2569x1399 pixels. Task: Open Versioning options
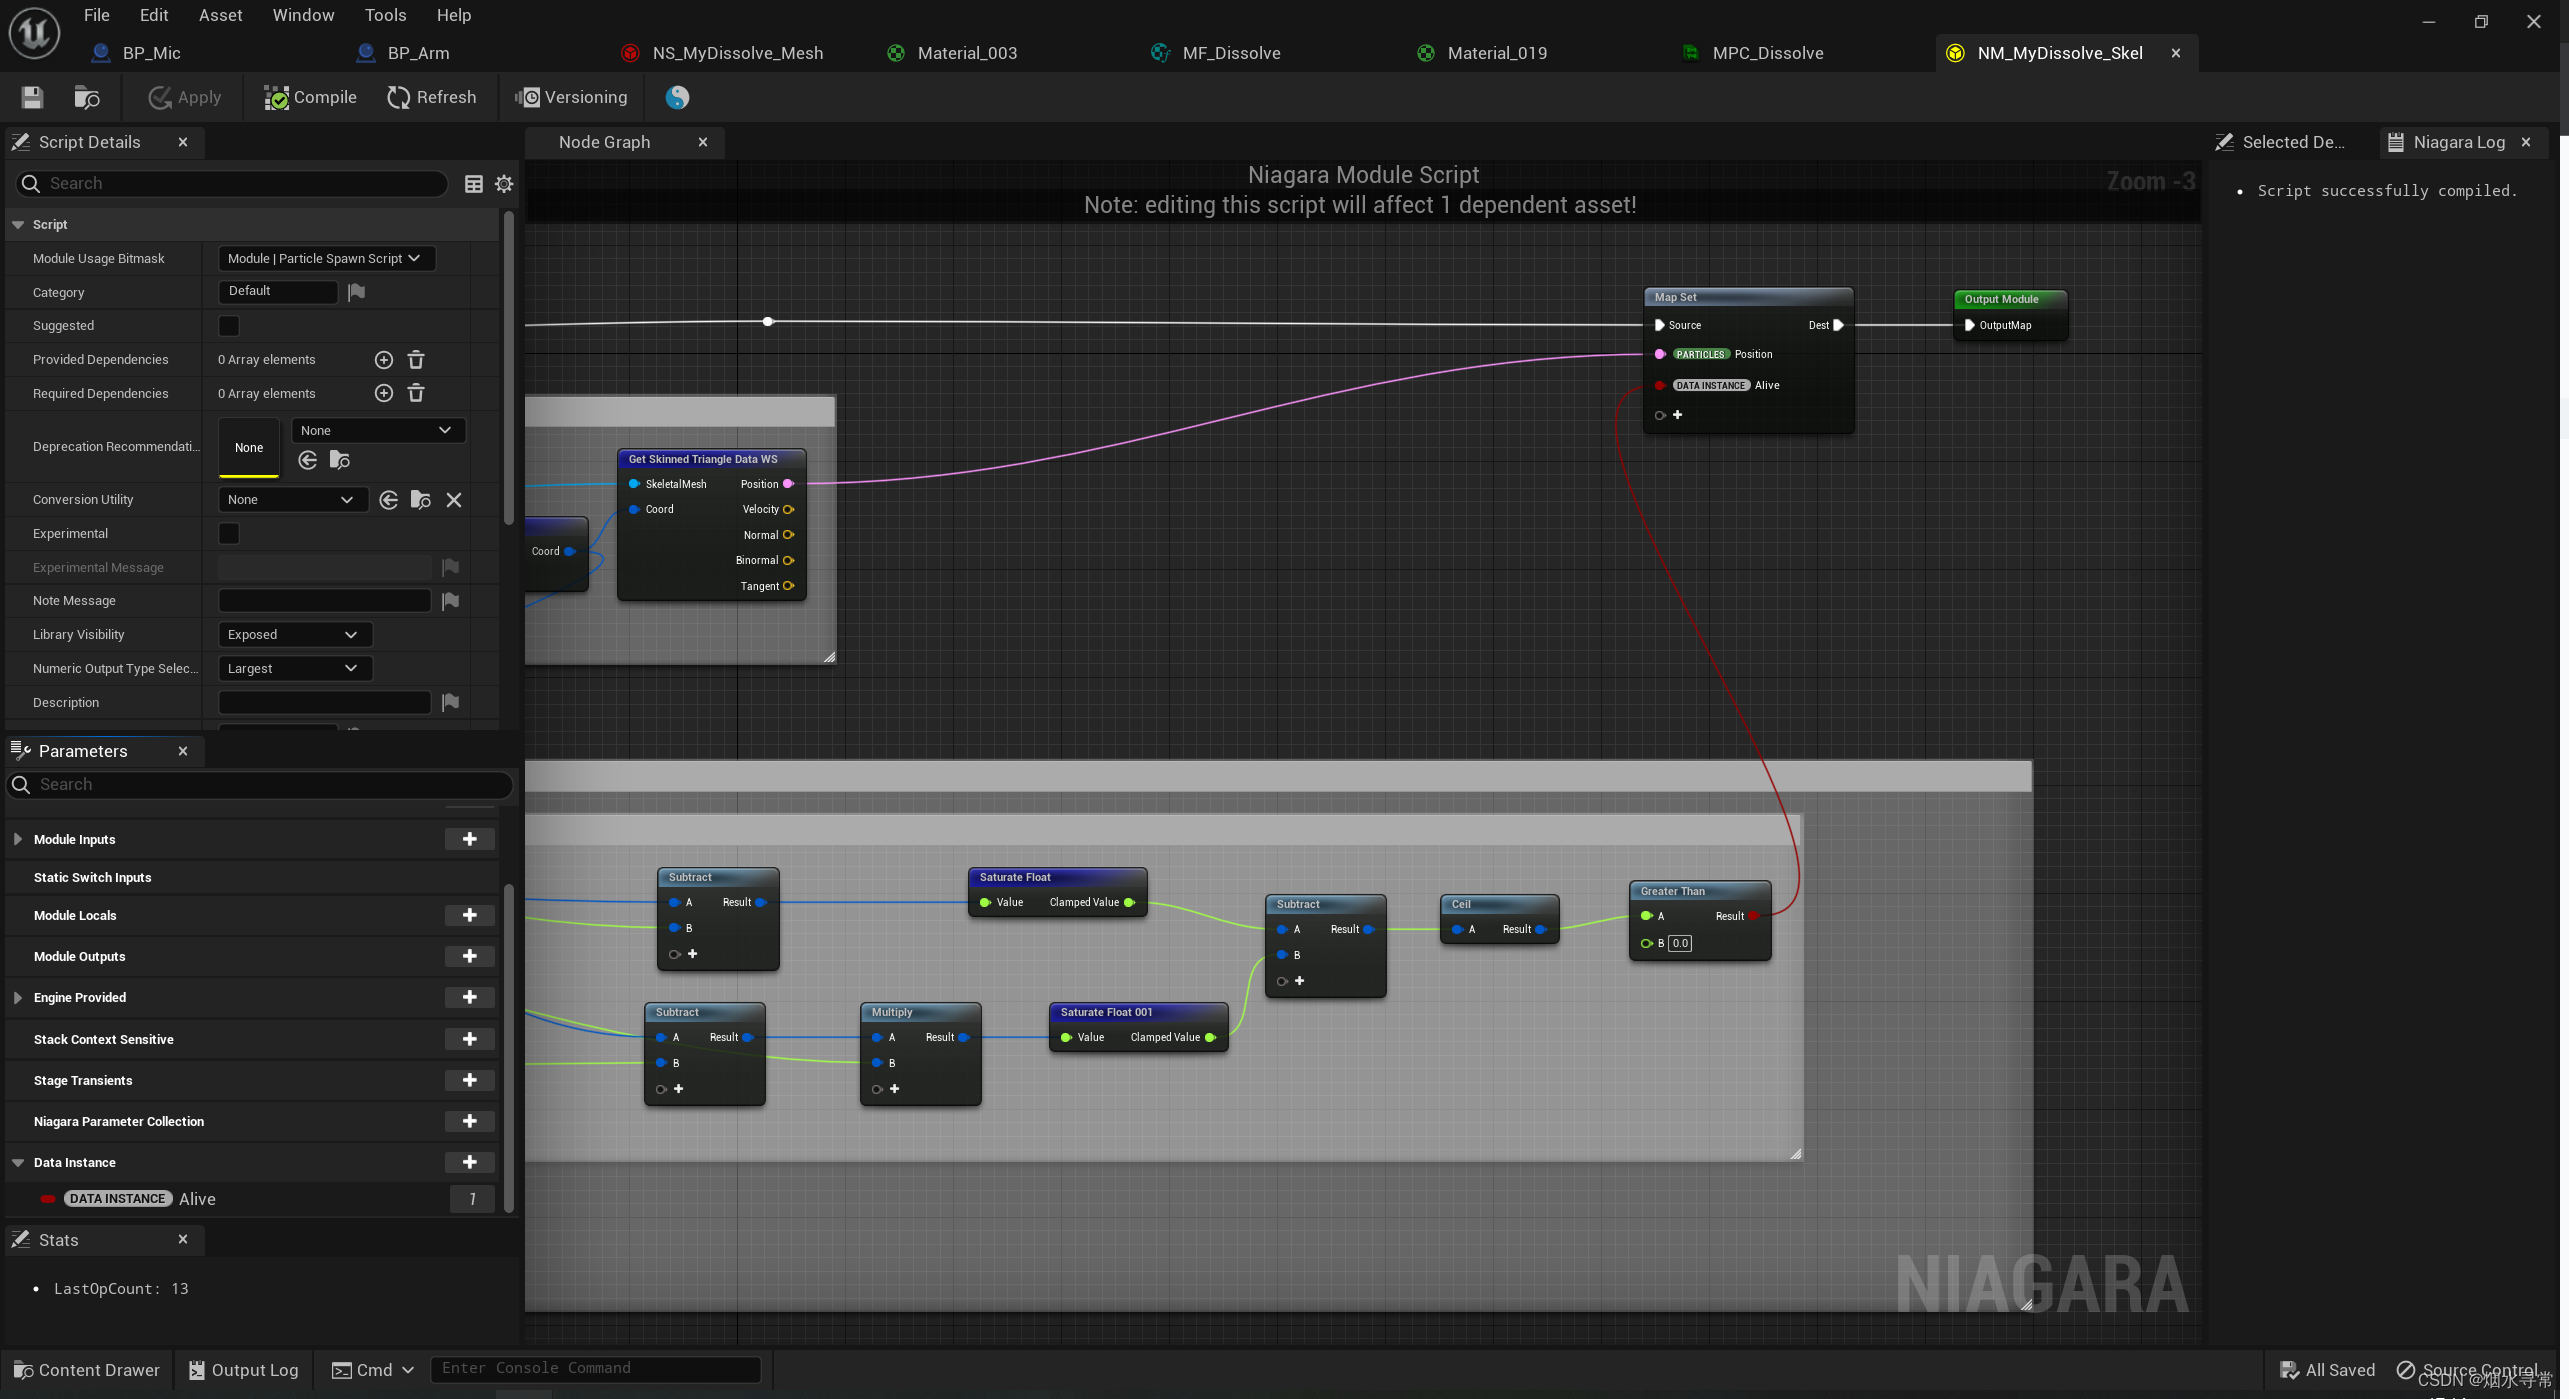(571, 97)
